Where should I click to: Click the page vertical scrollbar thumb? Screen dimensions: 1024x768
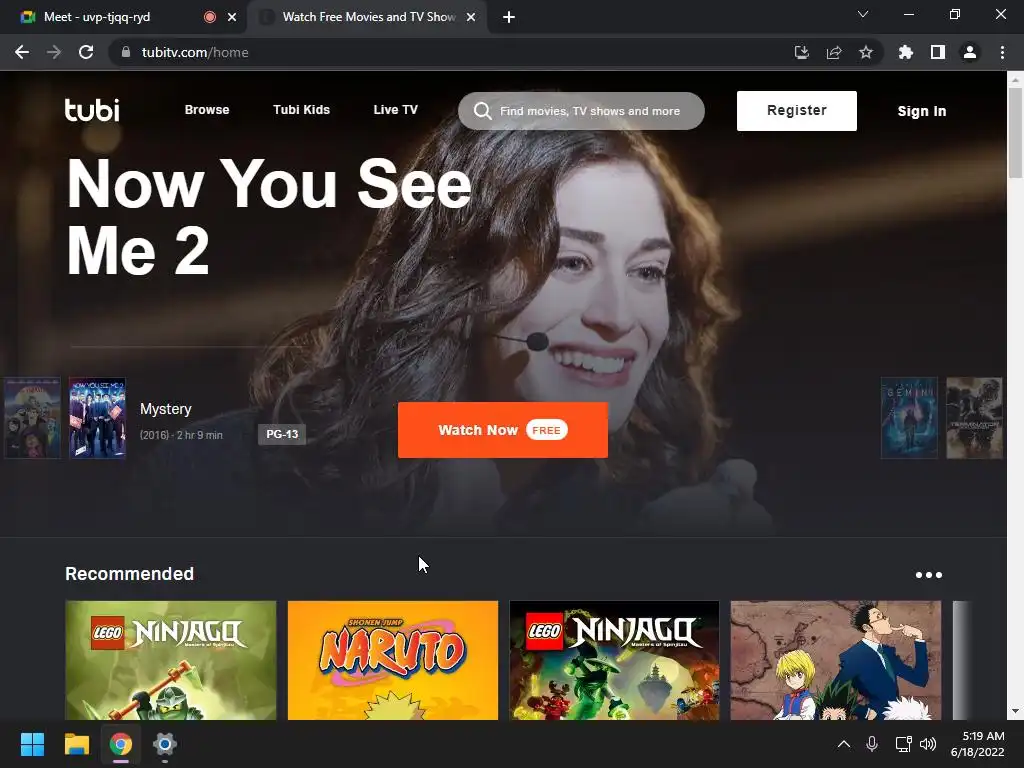tap(1016, 132)
